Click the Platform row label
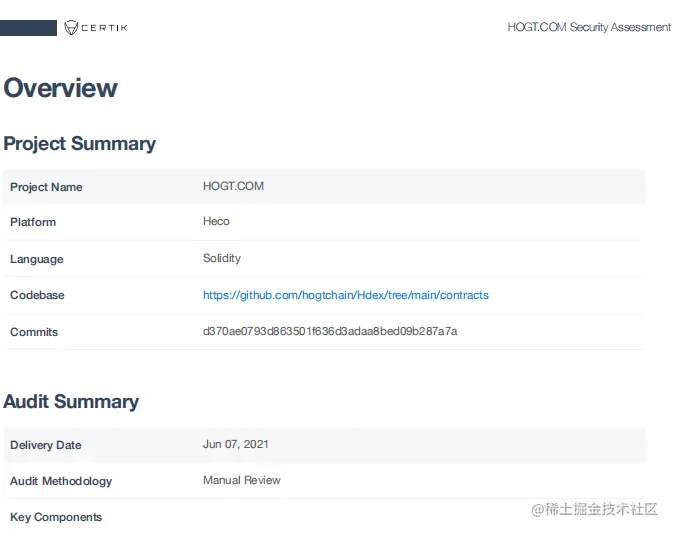Viewport: 674px width, 533px height. pyautogui.click(x=33, y=222)
